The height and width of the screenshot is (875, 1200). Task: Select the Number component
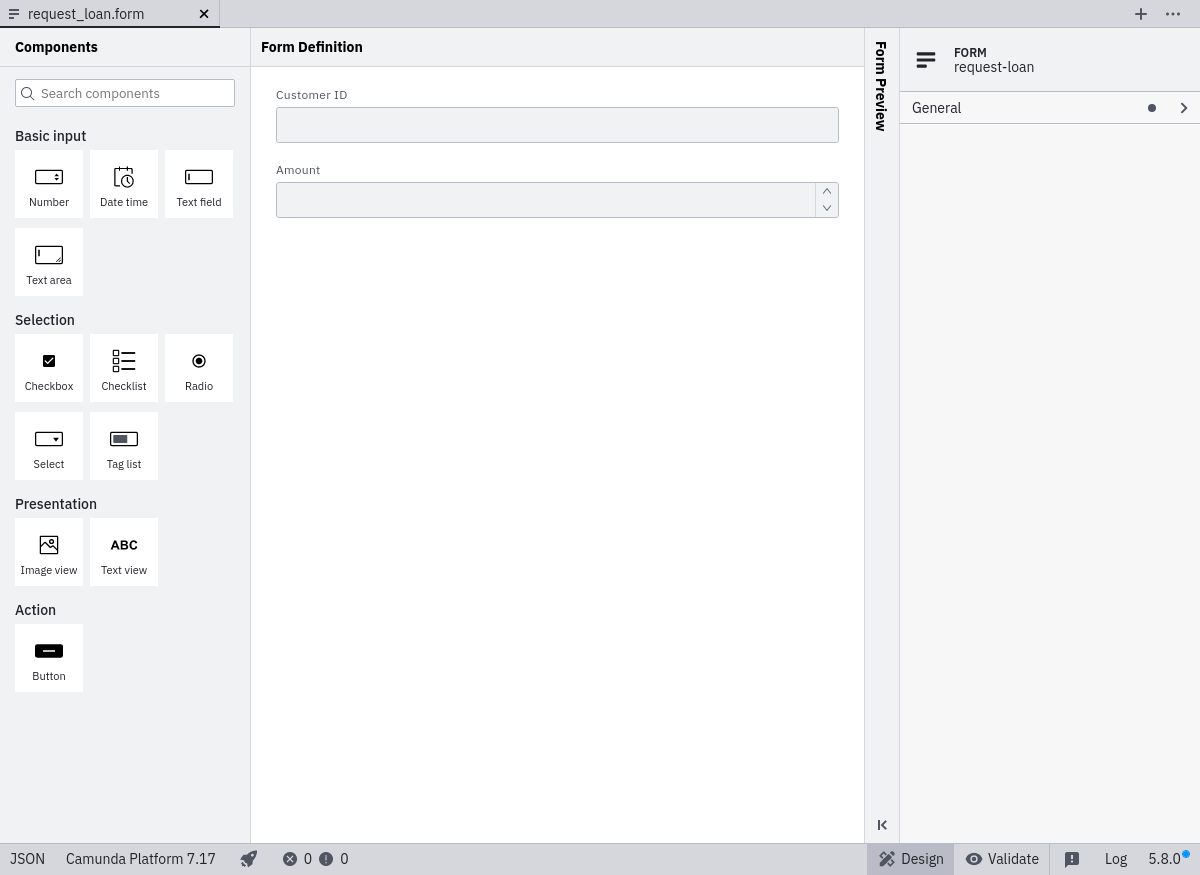[49, 185]
